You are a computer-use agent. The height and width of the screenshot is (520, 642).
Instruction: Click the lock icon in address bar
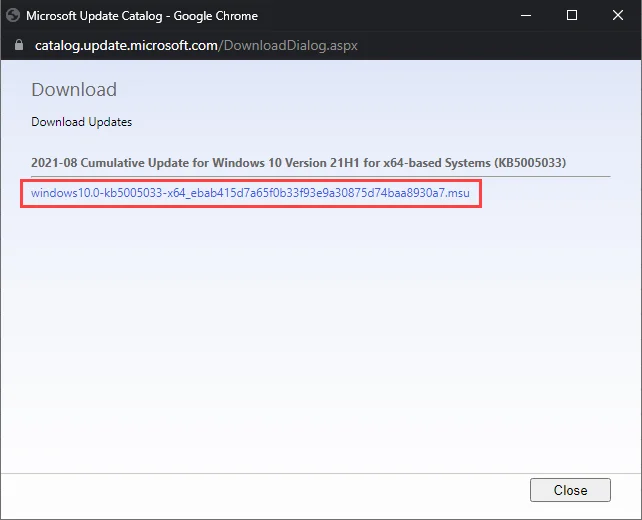pyautogui.click(x=19, y=45)
